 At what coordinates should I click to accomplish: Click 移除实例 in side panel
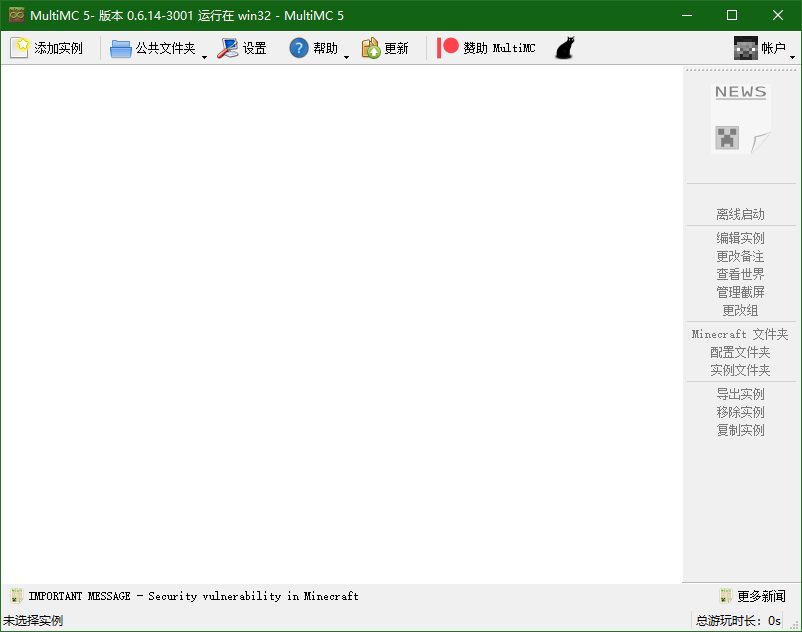[x=740, y=412]
